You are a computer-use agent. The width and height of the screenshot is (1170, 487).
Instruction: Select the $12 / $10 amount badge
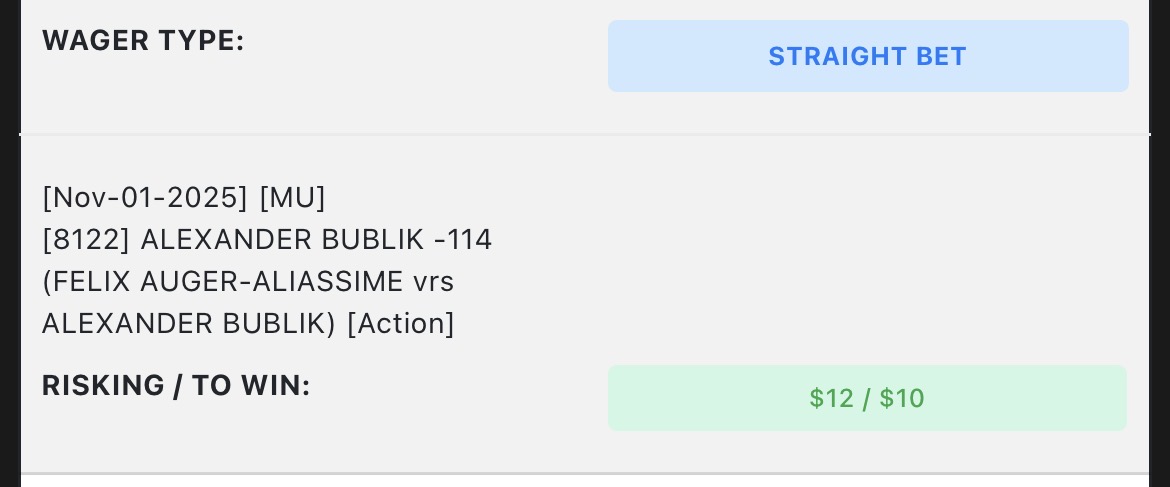(867, 398)
